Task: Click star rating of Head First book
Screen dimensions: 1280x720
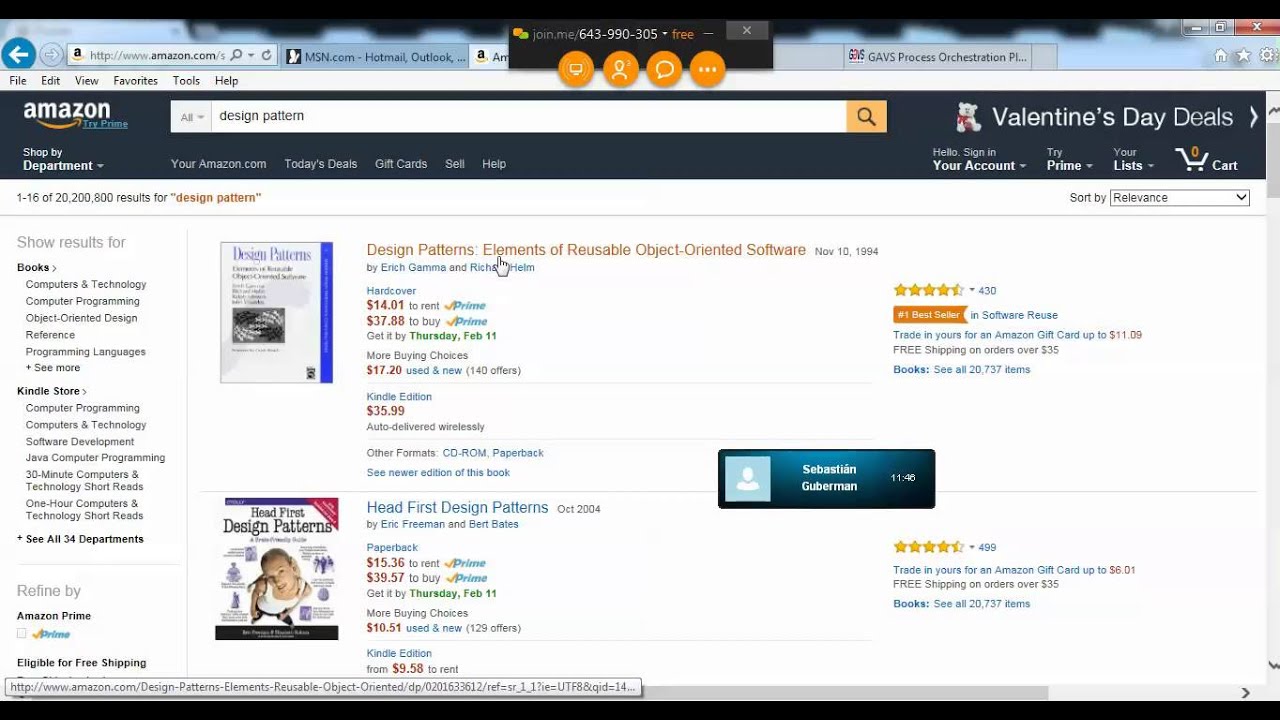Action: 928,547
